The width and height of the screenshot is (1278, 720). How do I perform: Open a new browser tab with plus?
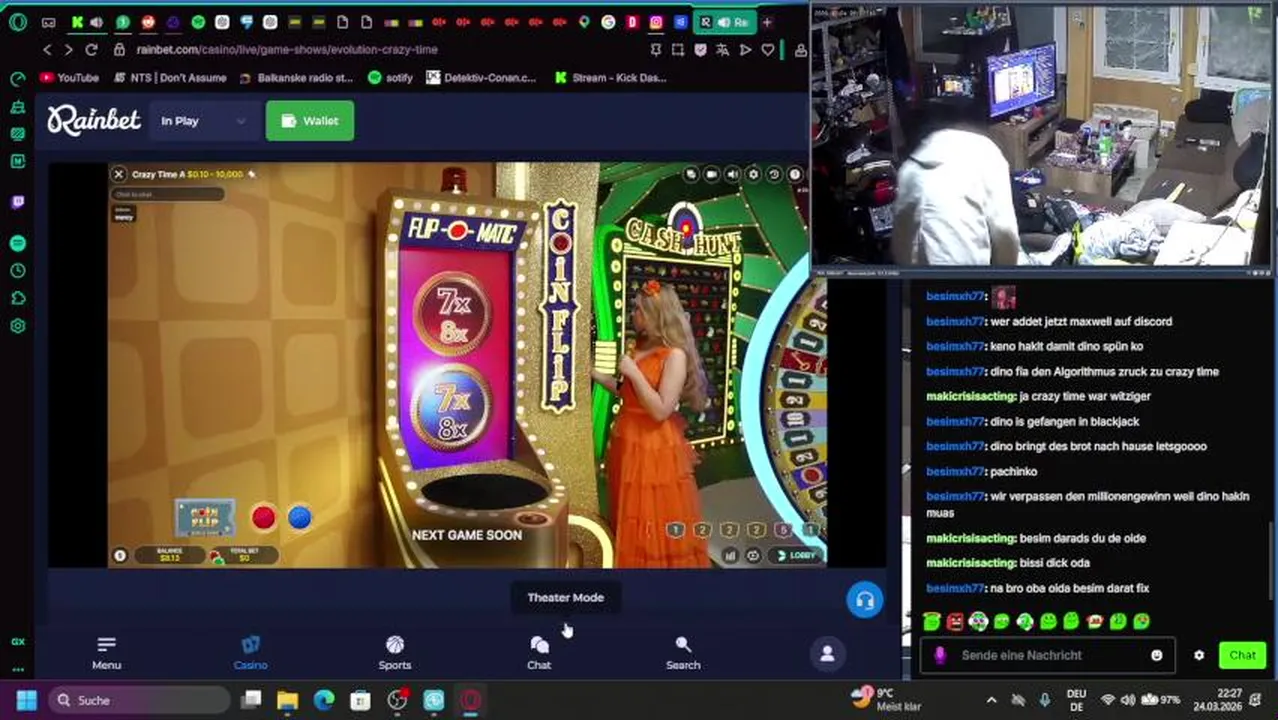pyautogui.click(x=767, y=21)
